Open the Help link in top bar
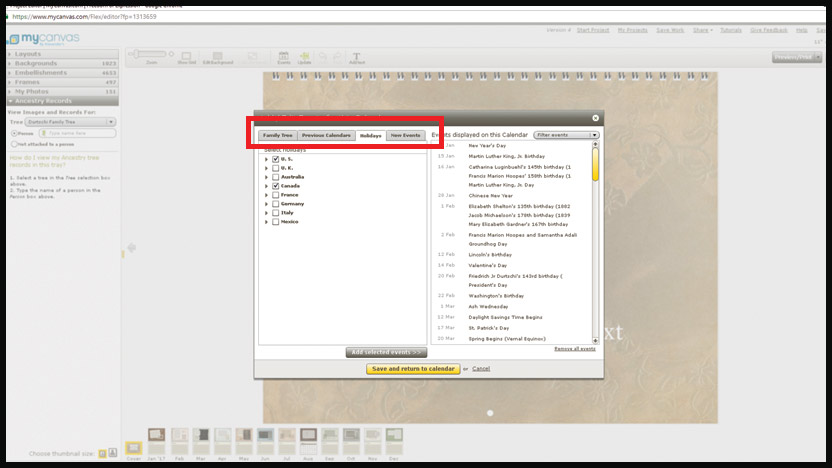832x468 pixels. click(x=801, y=30)
